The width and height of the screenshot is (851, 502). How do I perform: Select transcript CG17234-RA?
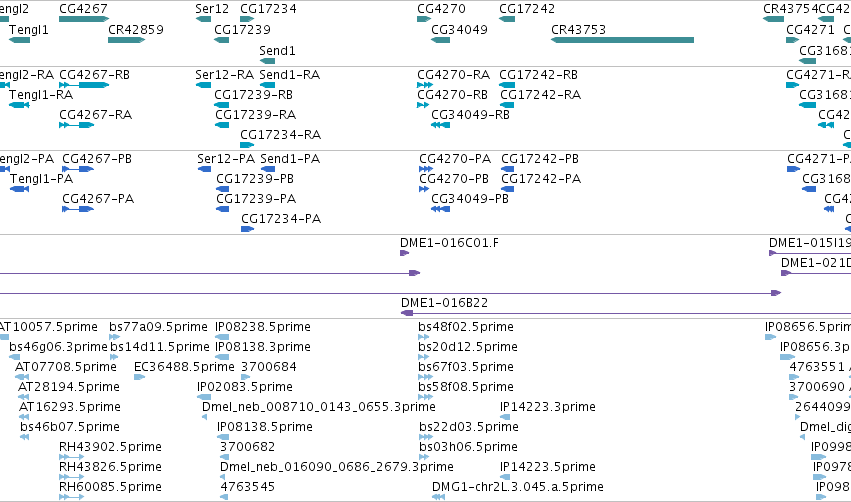click(x=281, y=135)
